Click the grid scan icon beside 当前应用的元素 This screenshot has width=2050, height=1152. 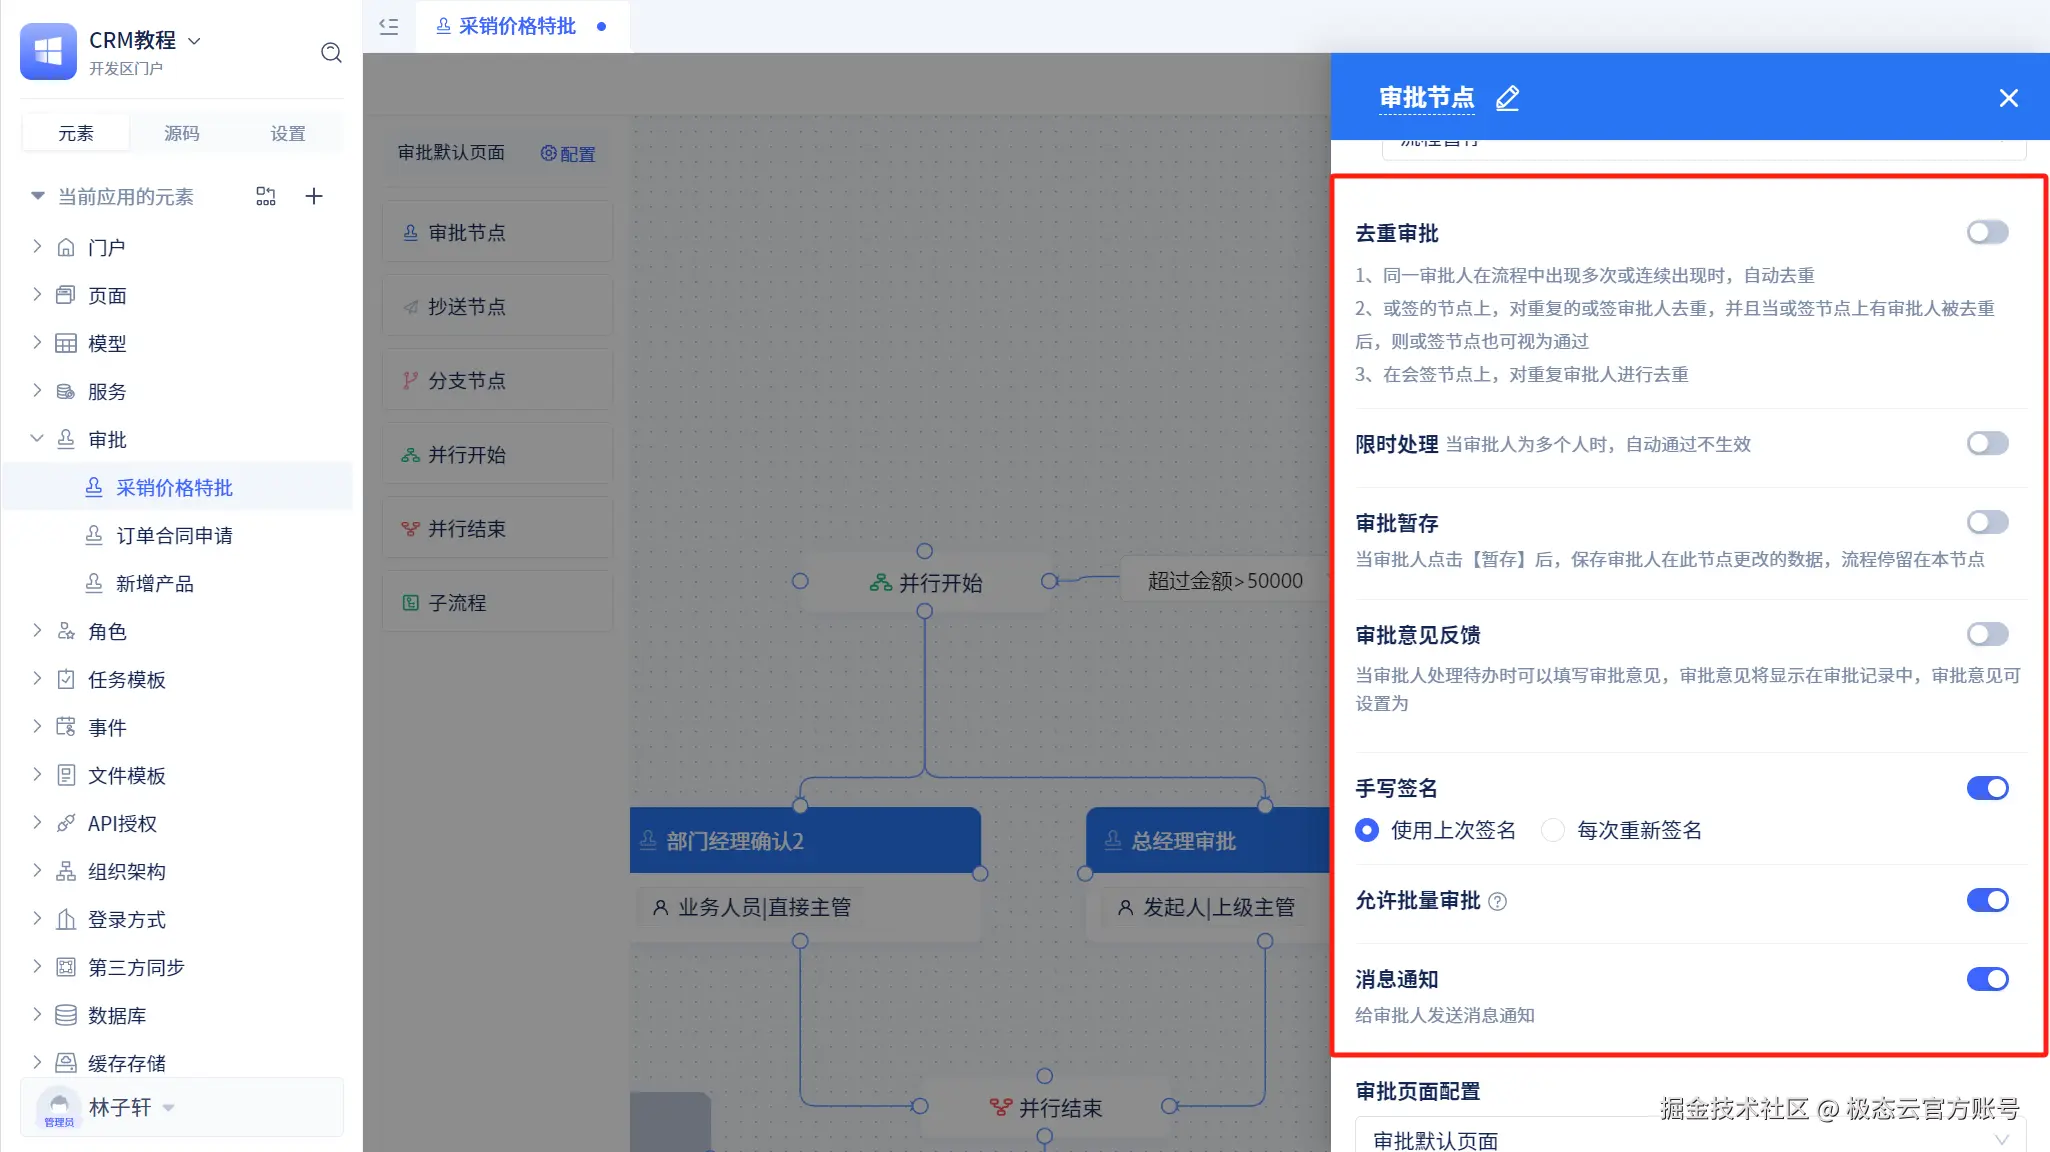tap(266, 196)
